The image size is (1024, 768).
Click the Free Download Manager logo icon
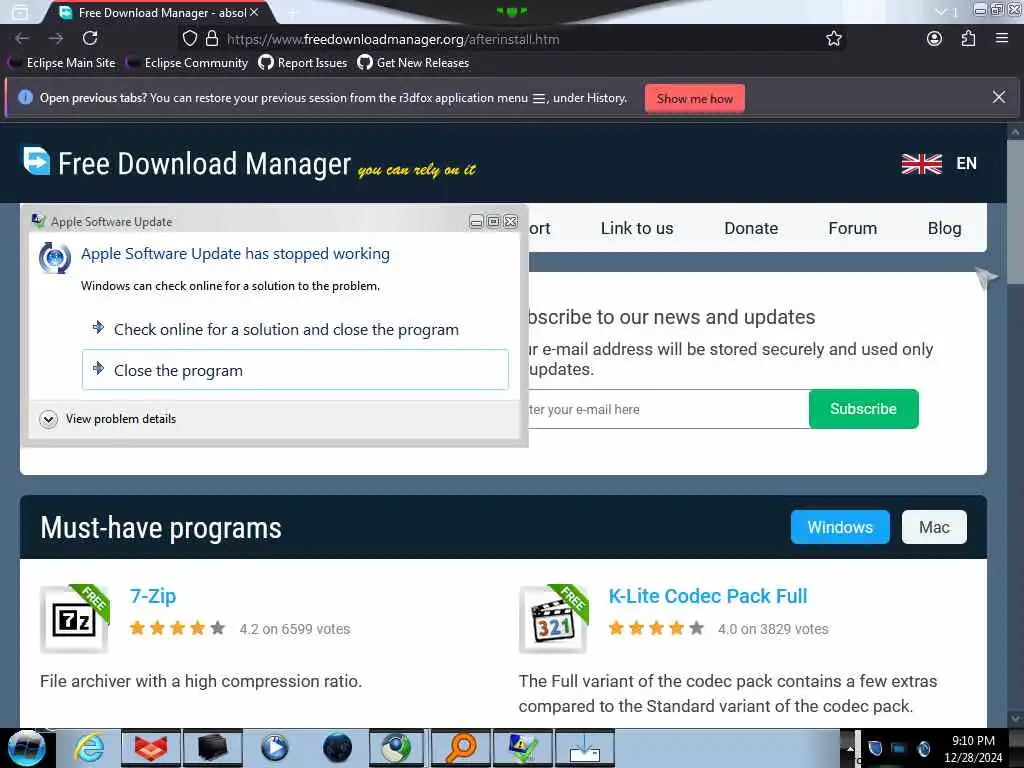(37, 161)
